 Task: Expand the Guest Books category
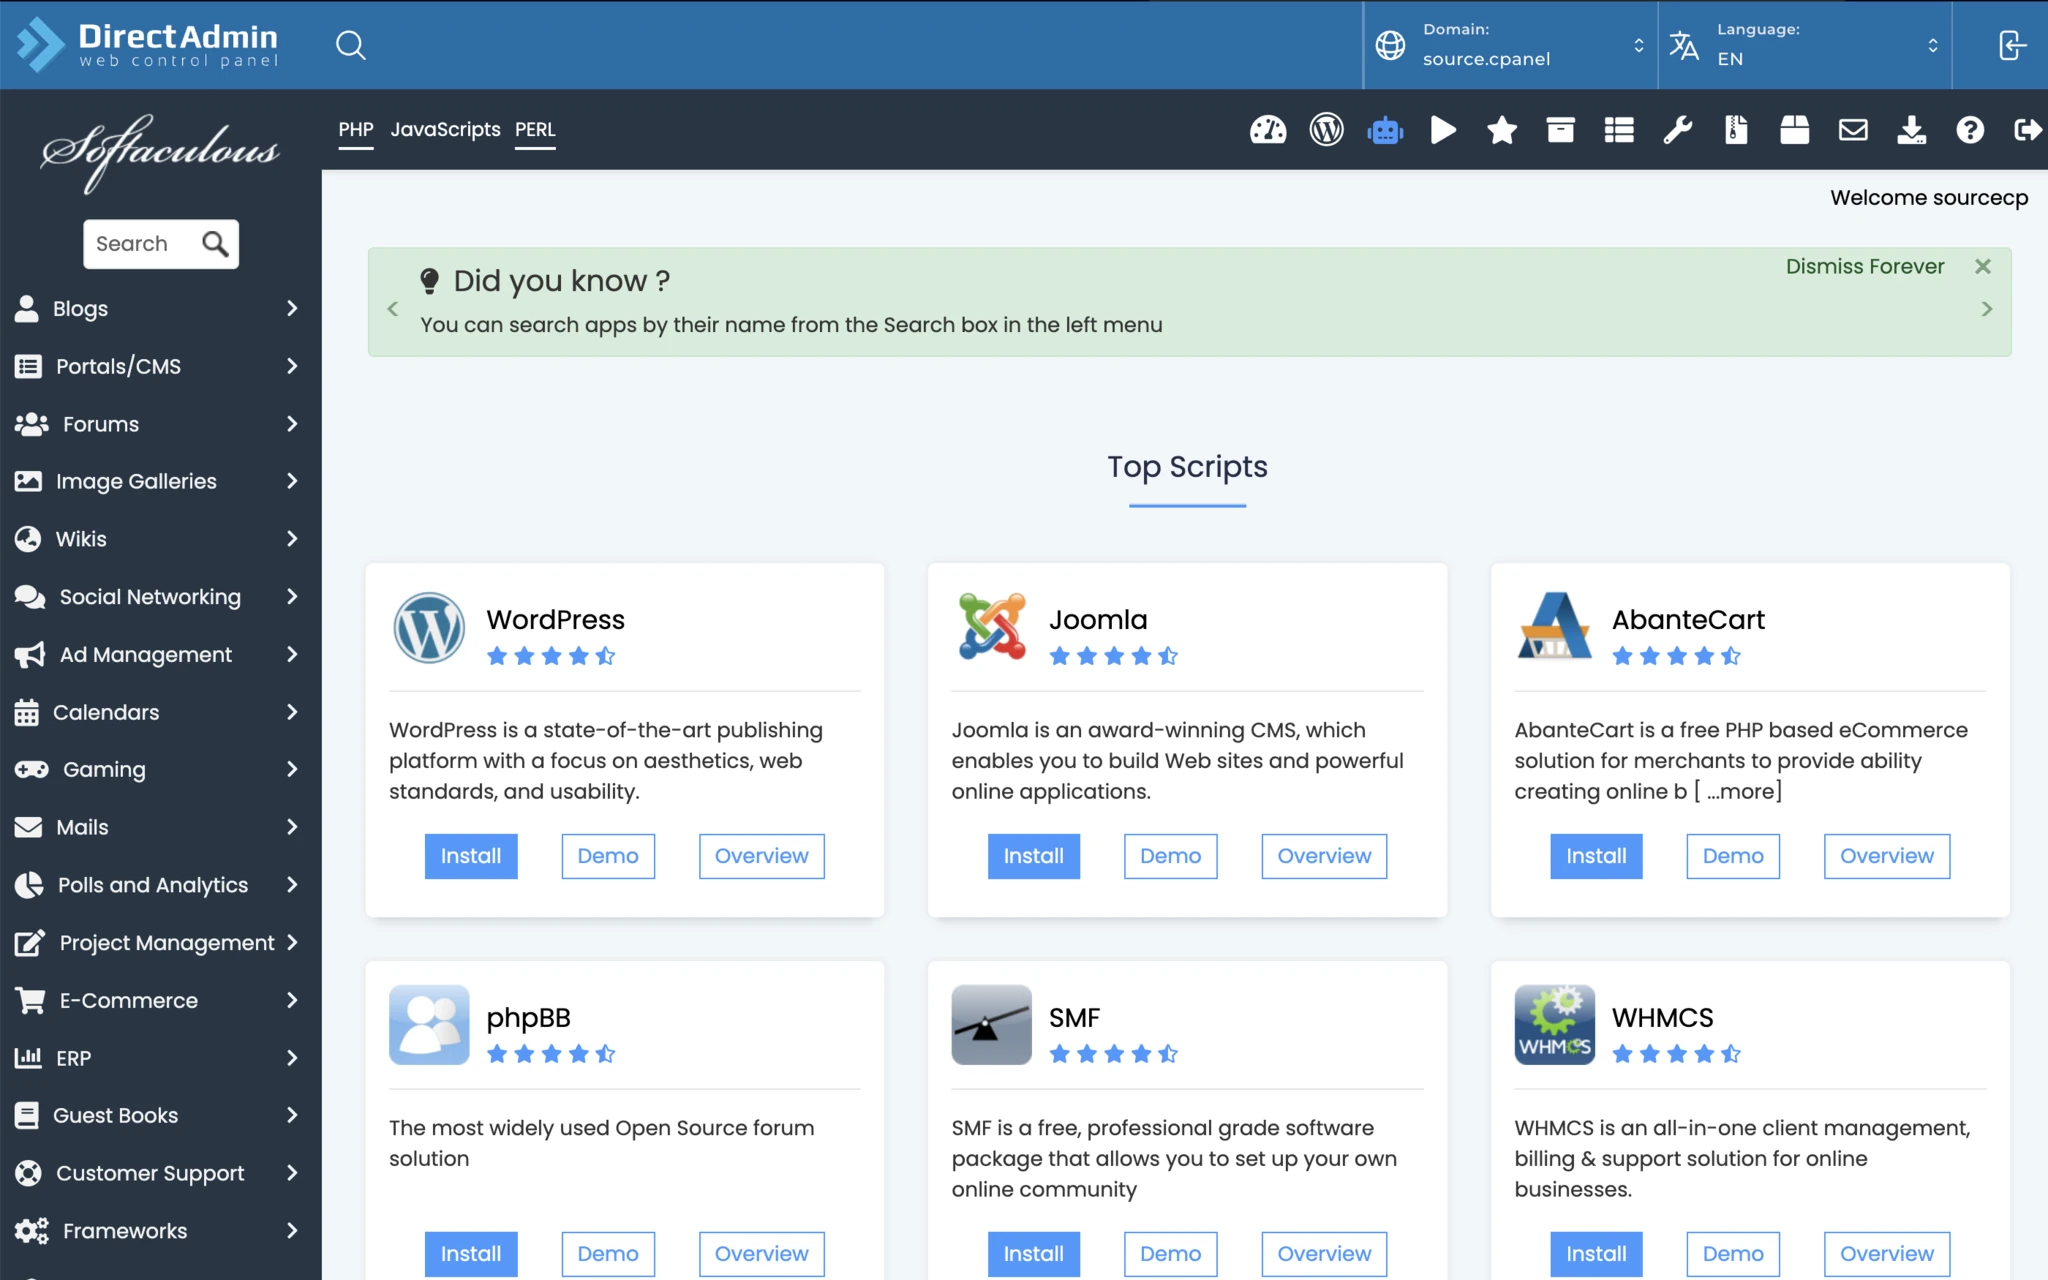click(160, 1116)
